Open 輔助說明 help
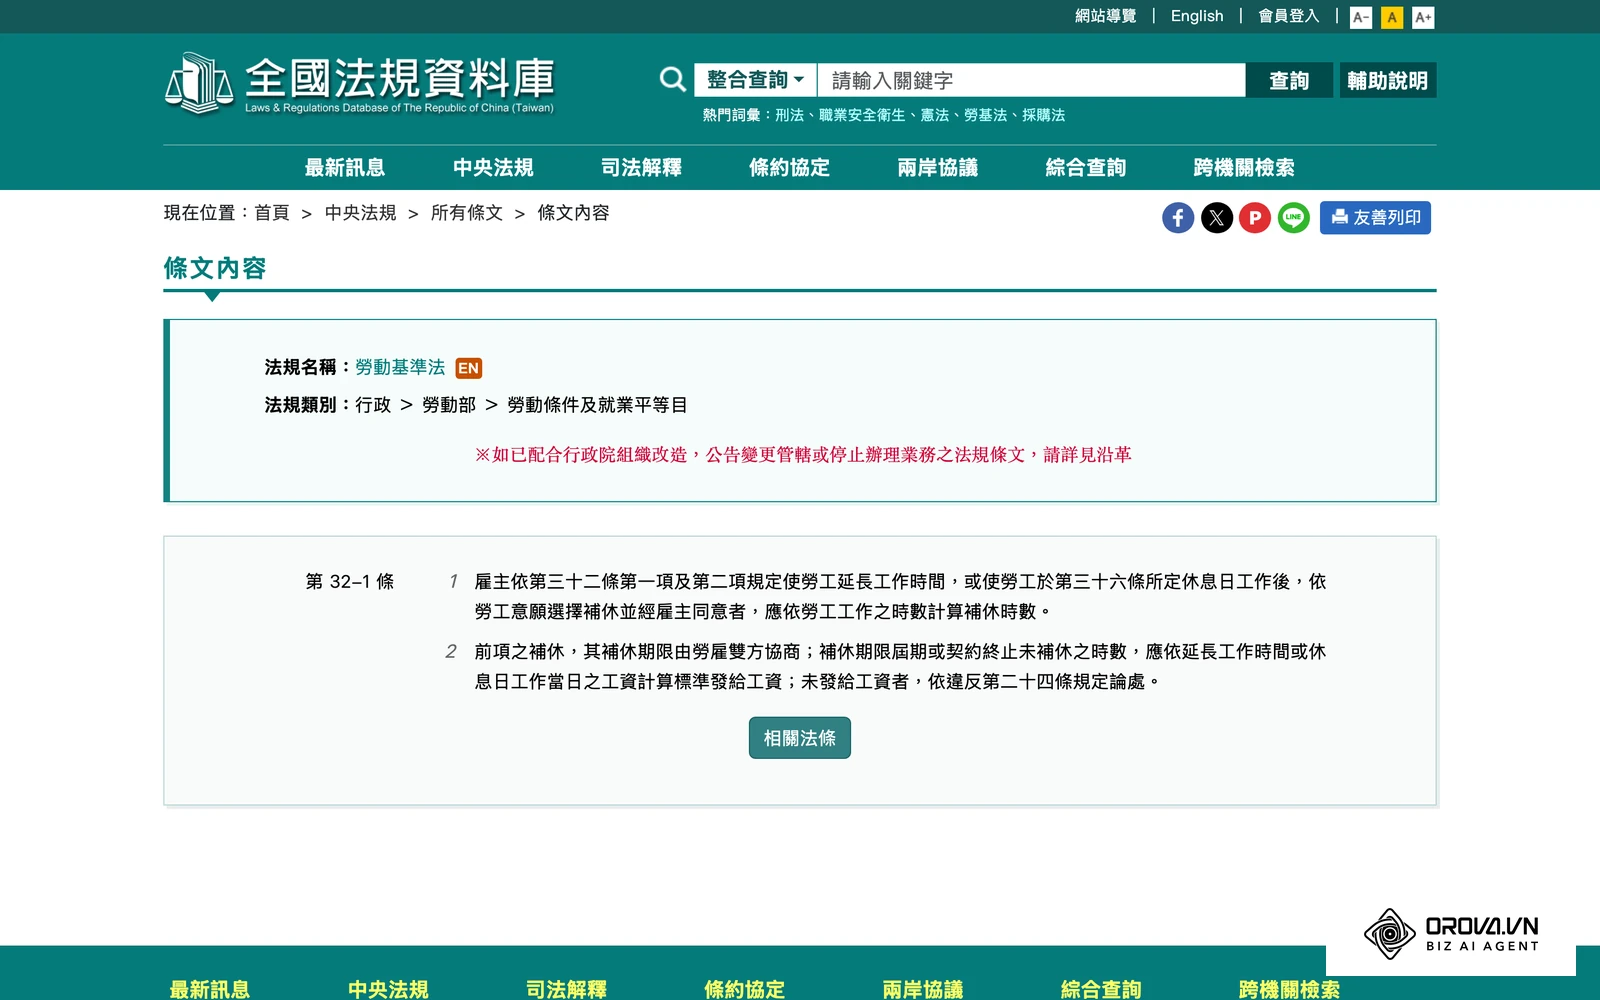The height and width of the screenshot is (1000, 1600). tap(1387, 80)
